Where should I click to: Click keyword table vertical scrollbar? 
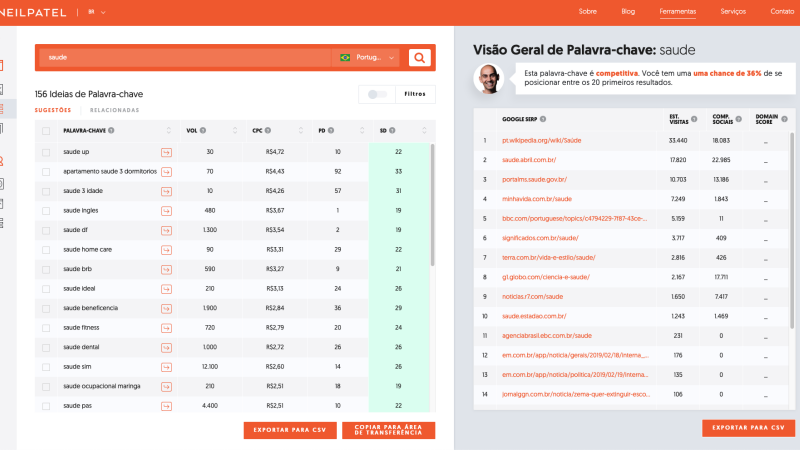click(433, 205)
